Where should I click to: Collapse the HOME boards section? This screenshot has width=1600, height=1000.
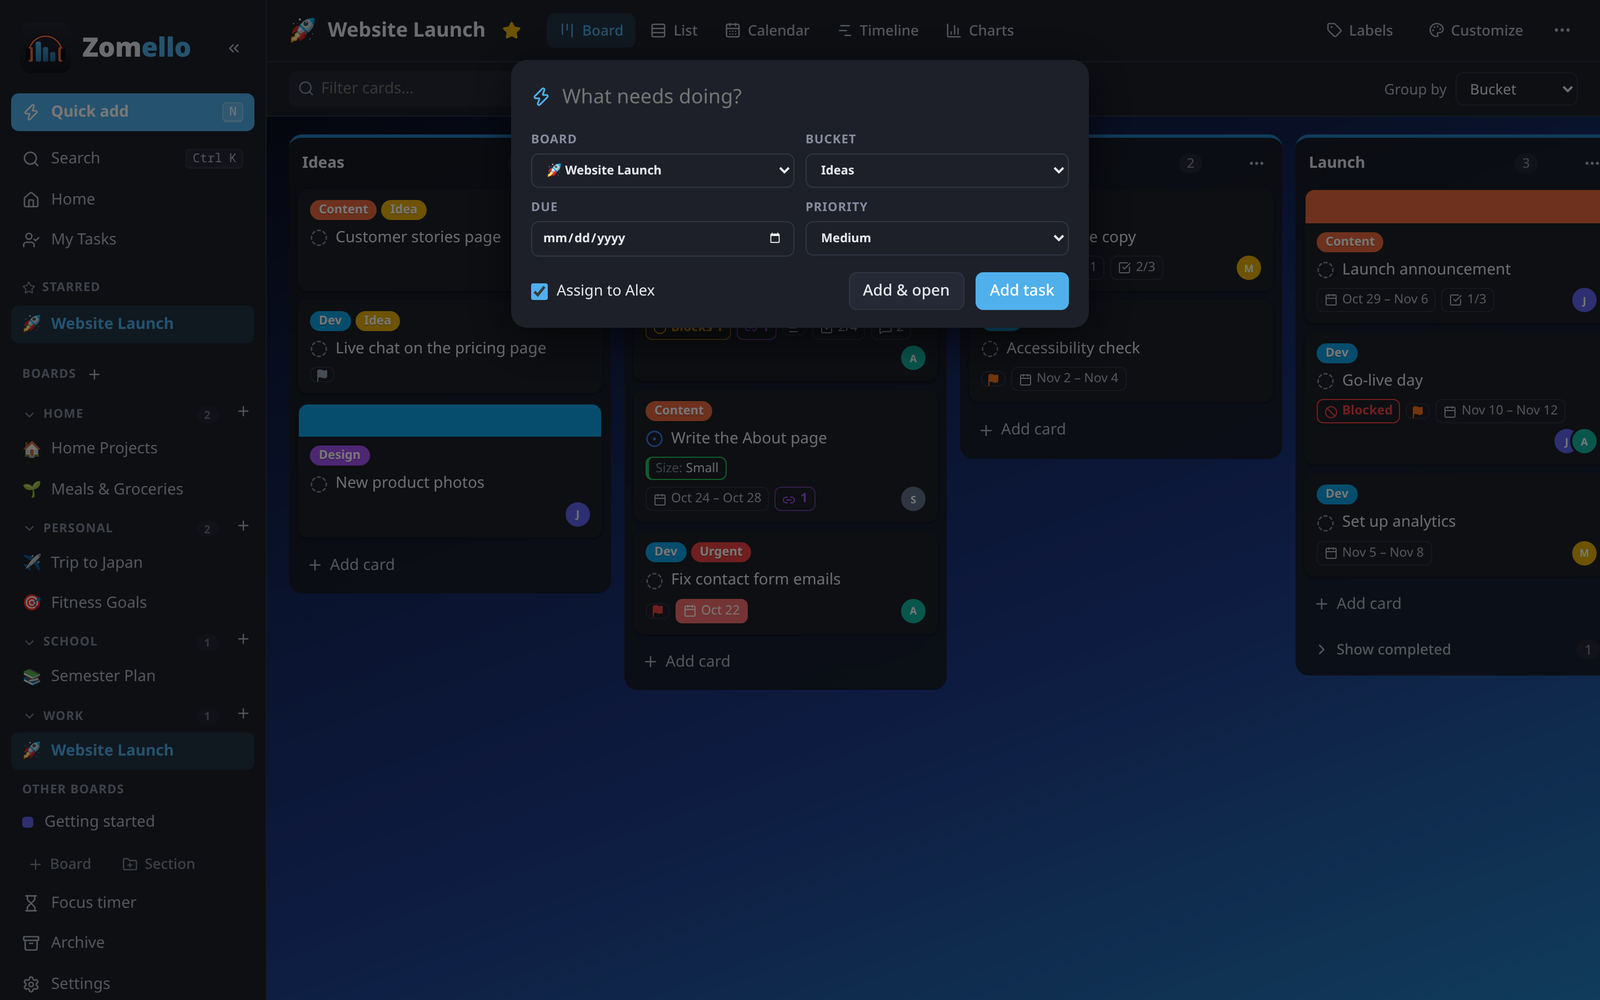[30, 414]
